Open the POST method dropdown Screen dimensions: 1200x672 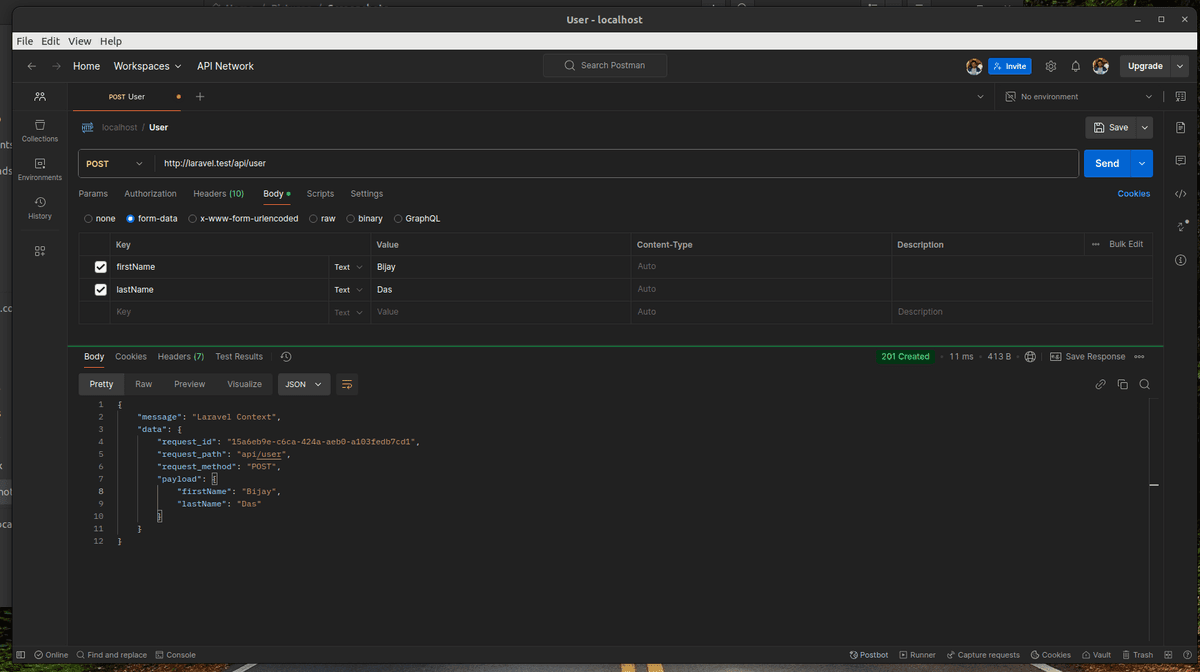(114, 163)
